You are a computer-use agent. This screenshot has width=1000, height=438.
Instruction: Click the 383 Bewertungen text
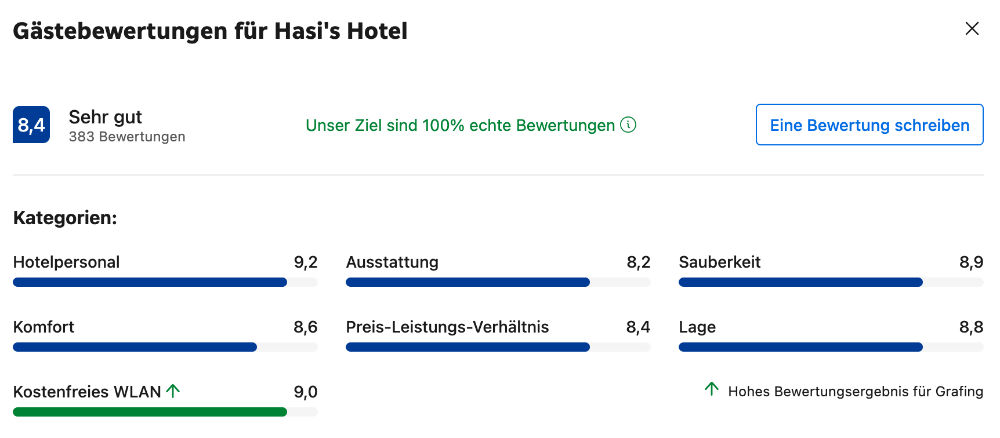pyautogui.click(x=127, y=137)
